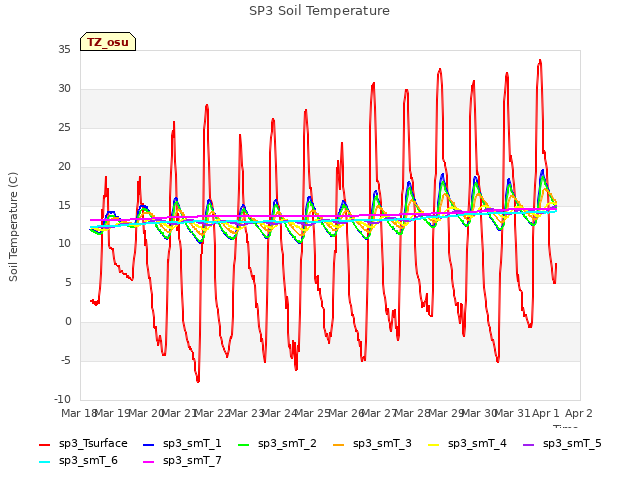Click the -5 y-axis tick label

[65, 361]
